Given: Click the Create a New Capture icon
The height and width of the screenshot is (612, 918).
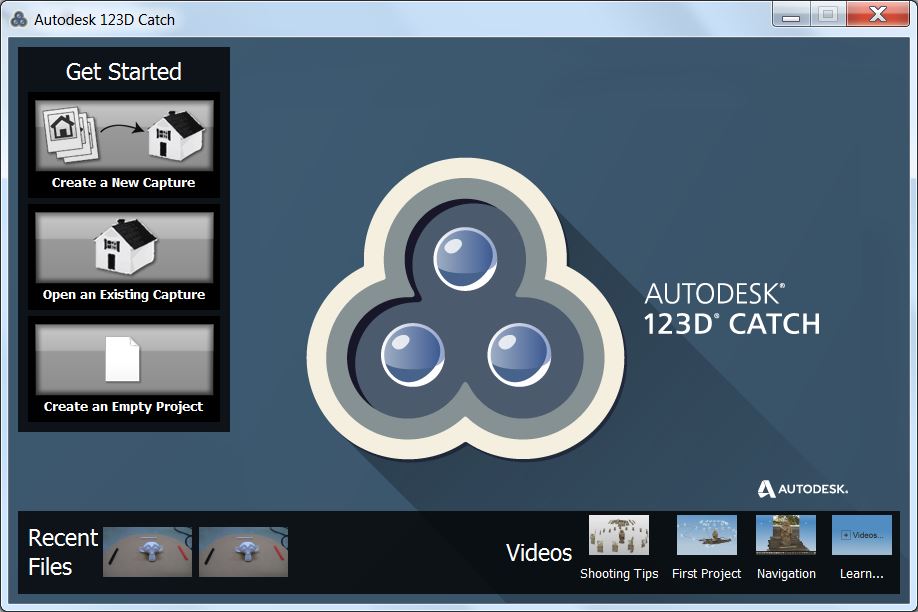Looking at the screenshot, I should point(124,135).
